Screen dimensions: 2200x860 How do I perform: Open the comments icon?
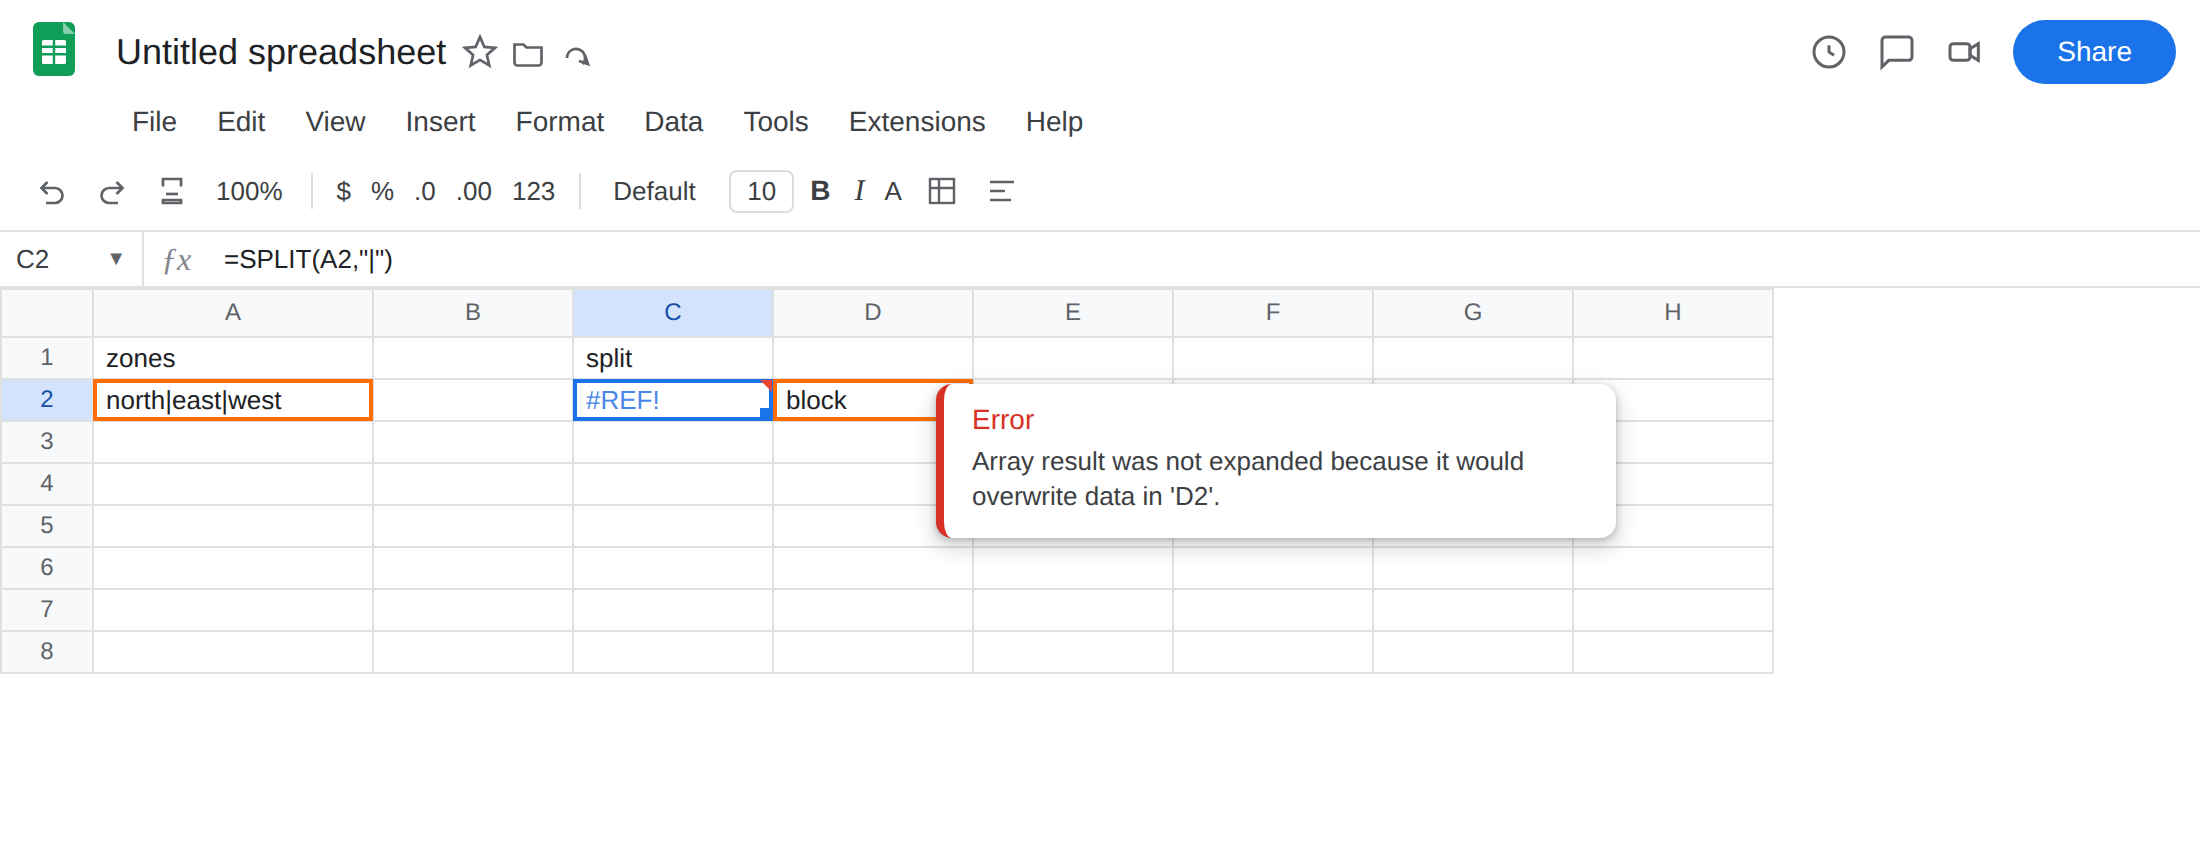(x=1897, y=52)
